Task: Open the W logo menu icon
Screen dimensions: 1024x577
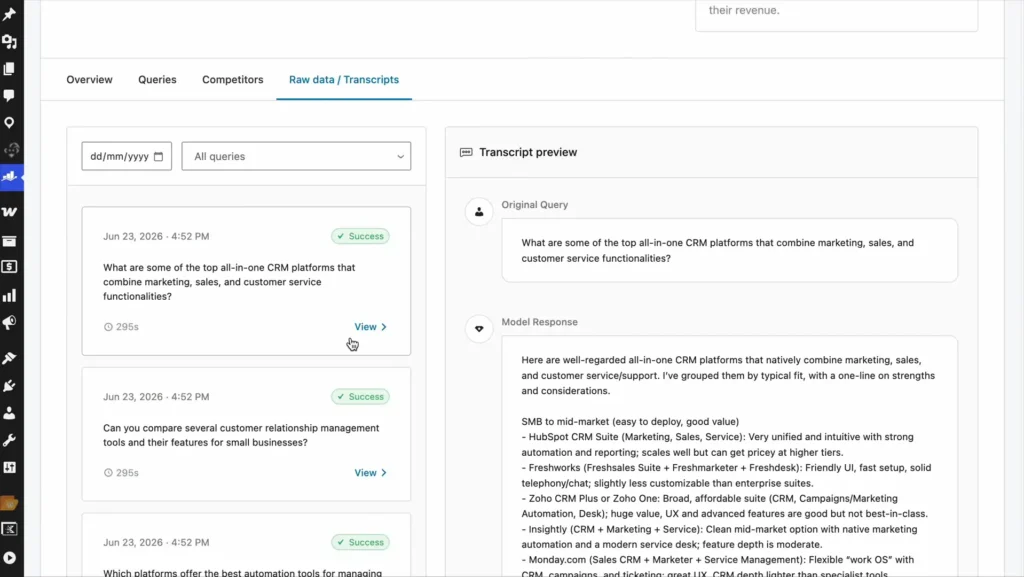Action: click(x=9, y=211)
